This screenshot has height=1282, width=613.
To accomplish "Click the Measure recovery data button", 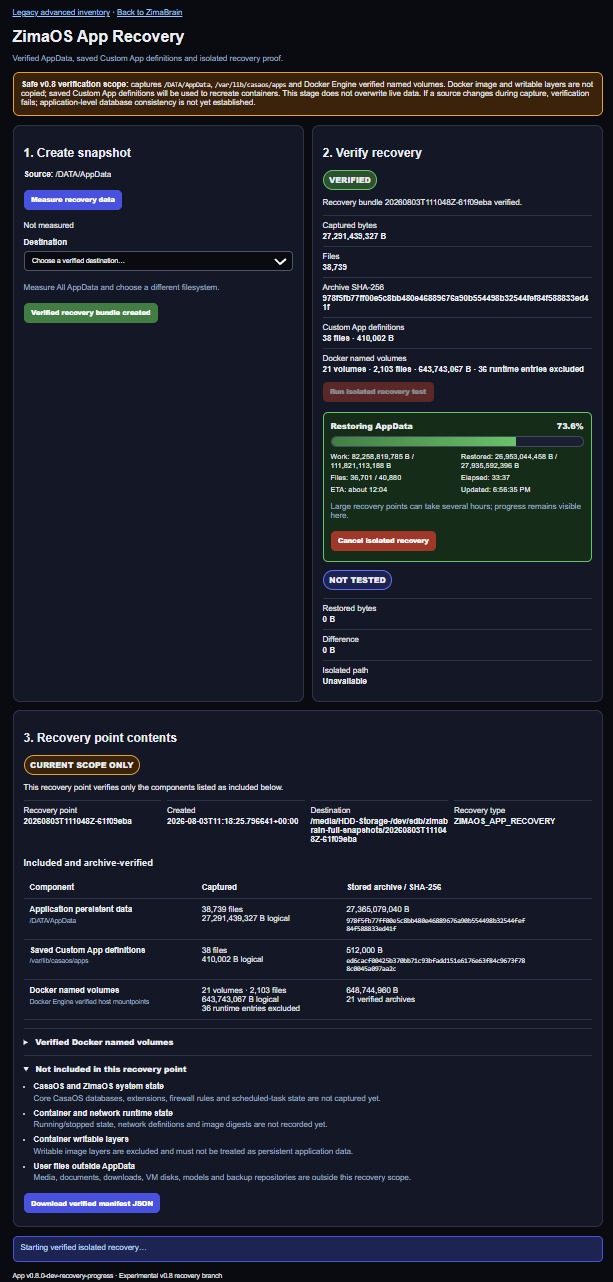I will click(73, 200).
